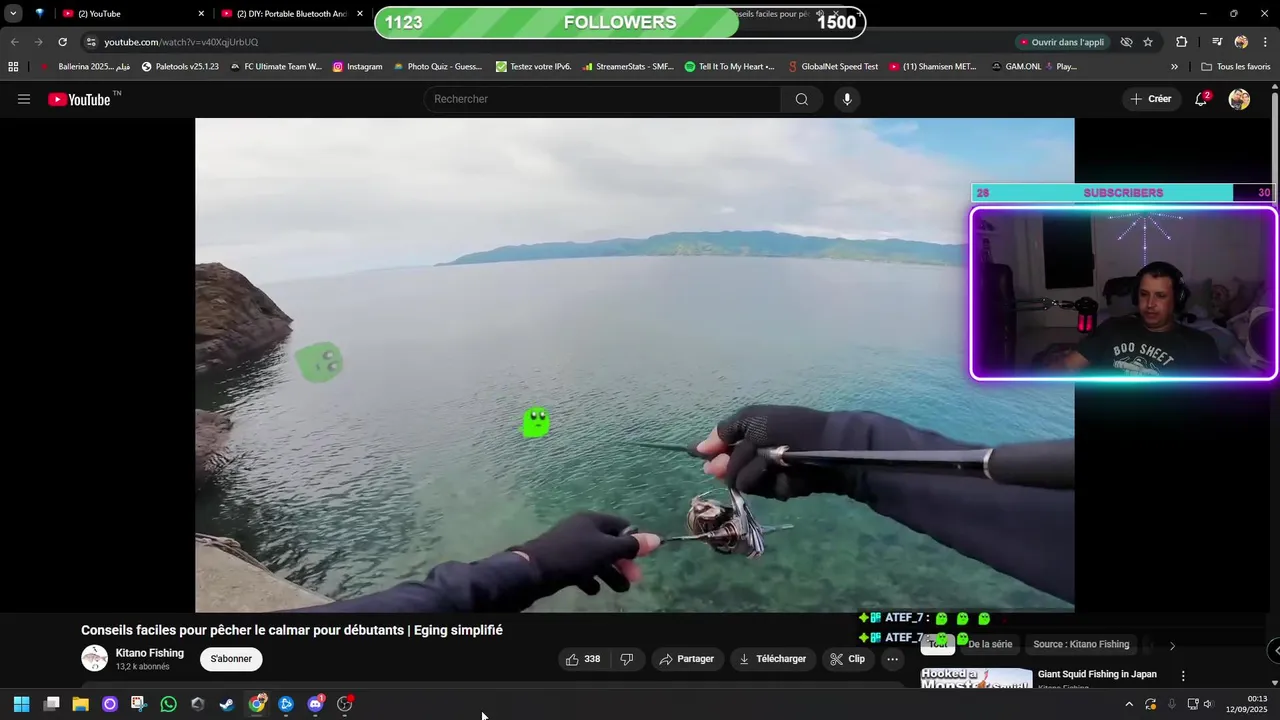Open the FC Ultimate Team bookmark

pyautogui.click(x=276, y=67)
